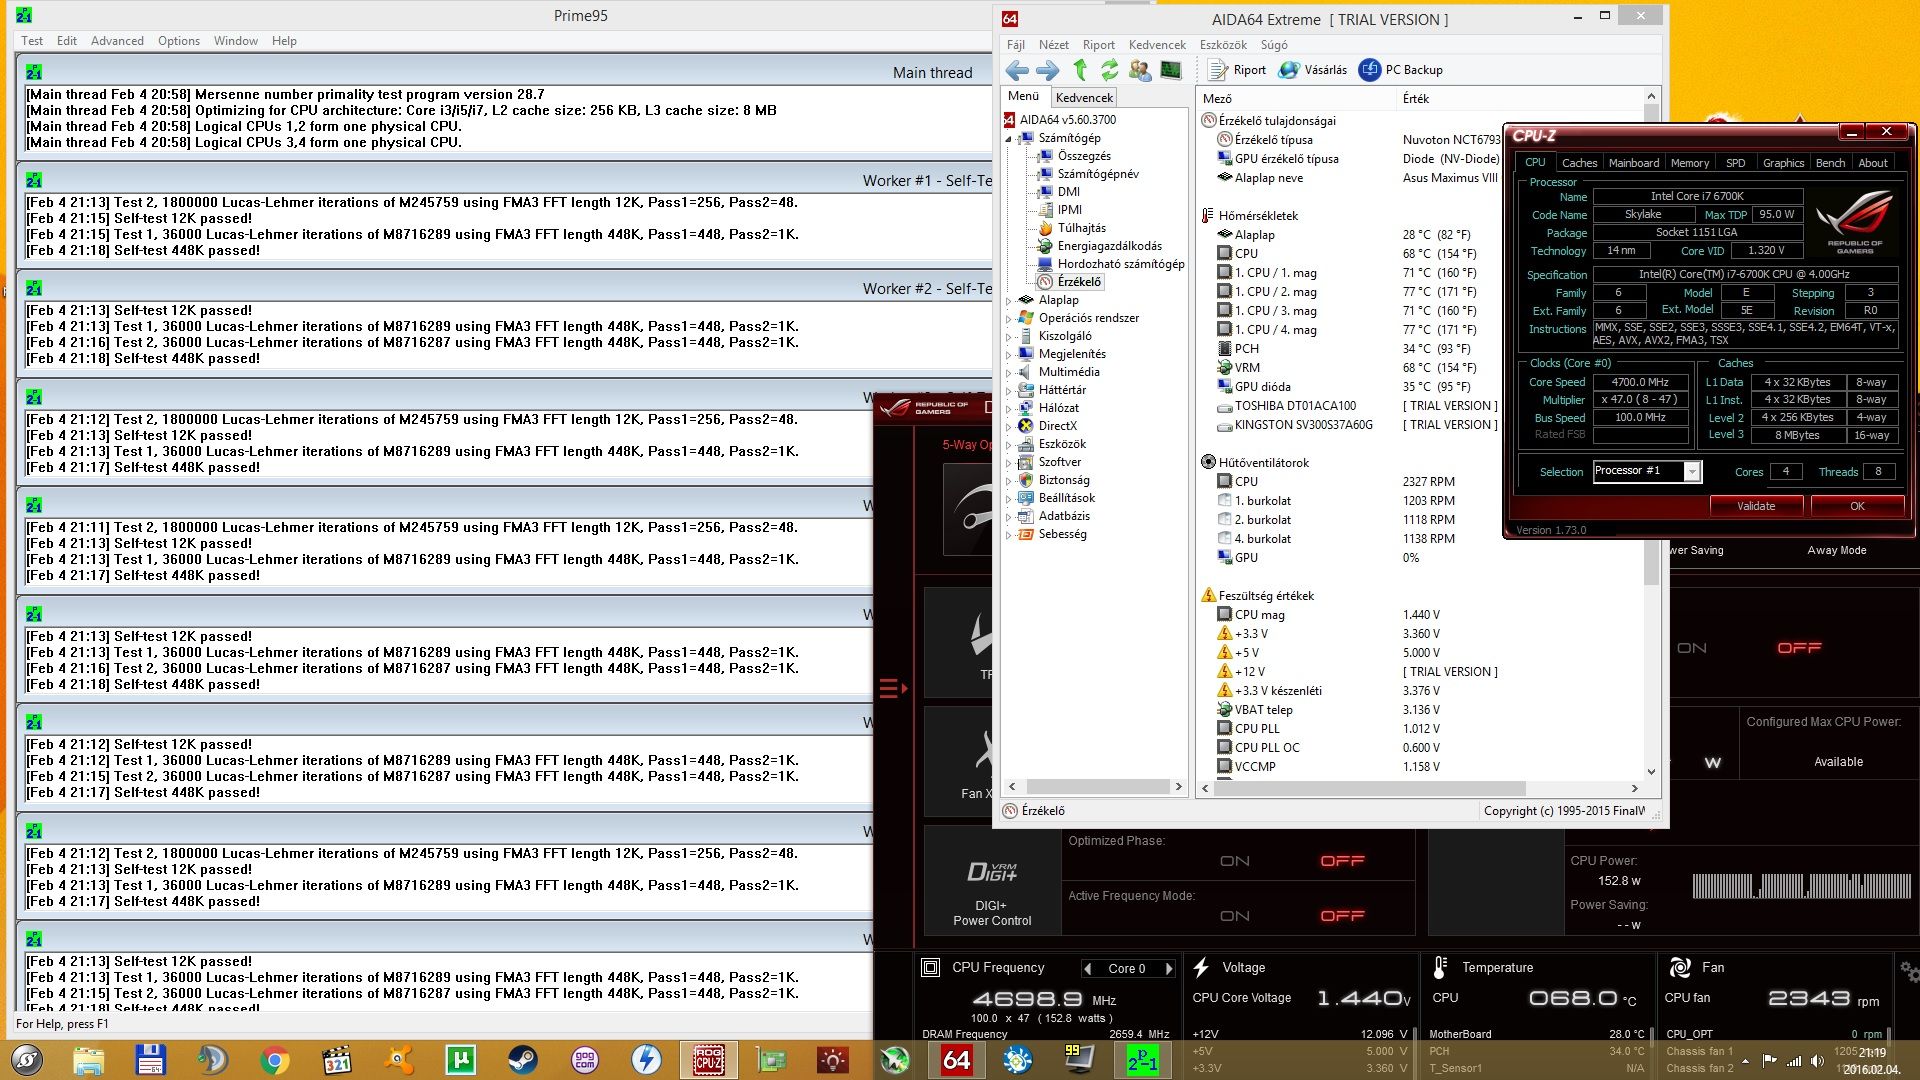Expand the Sebesség tree node

tap(1008, 534)
